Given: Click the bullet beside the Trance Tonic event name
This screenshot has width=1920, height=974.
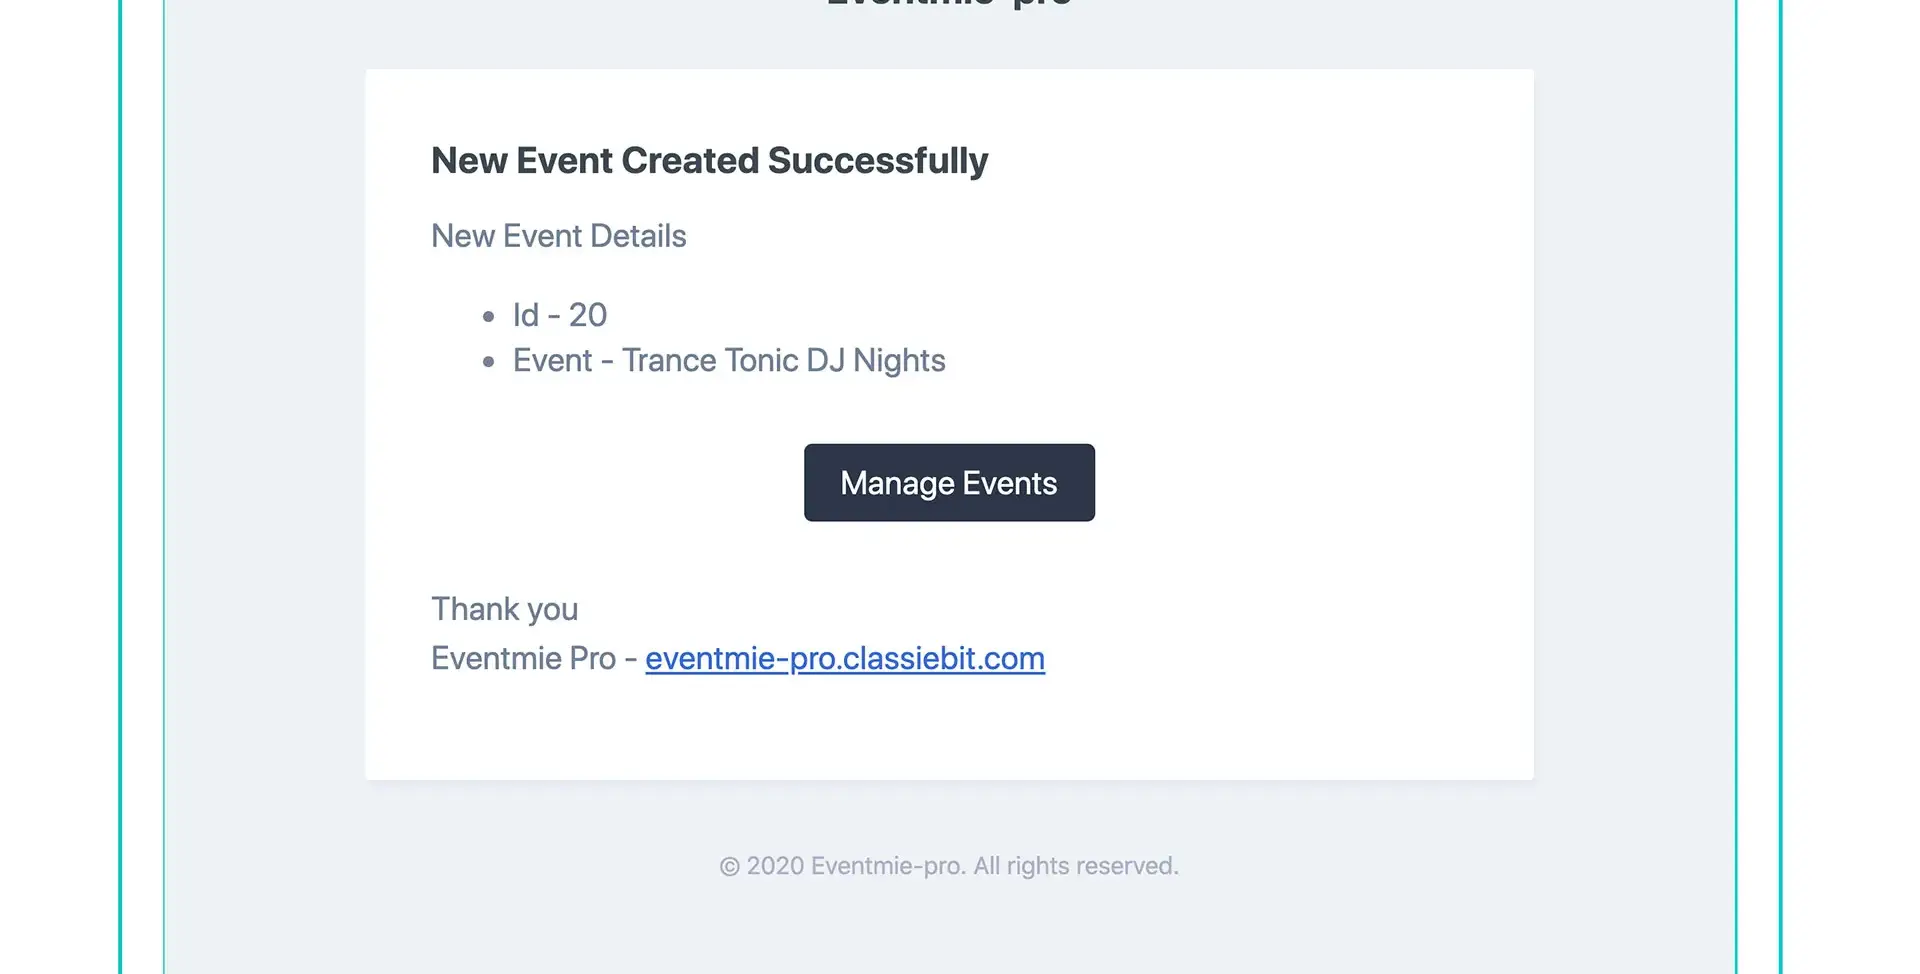Looking at the screenshot, I should click(487, 361).
